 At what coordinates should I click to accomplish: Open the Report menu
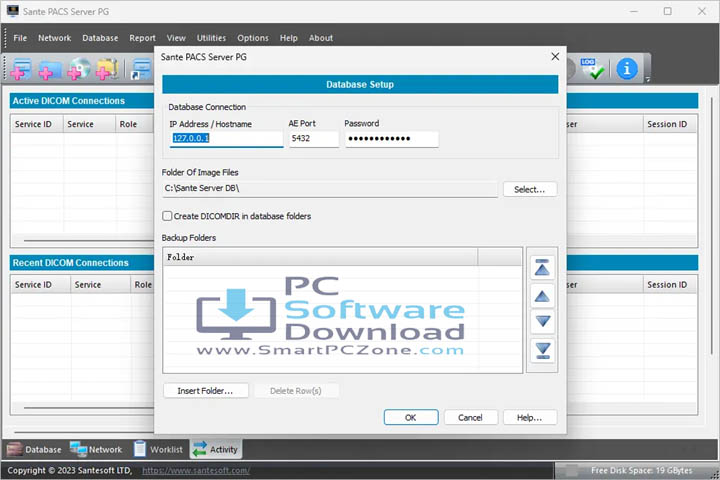pos(142,38)
